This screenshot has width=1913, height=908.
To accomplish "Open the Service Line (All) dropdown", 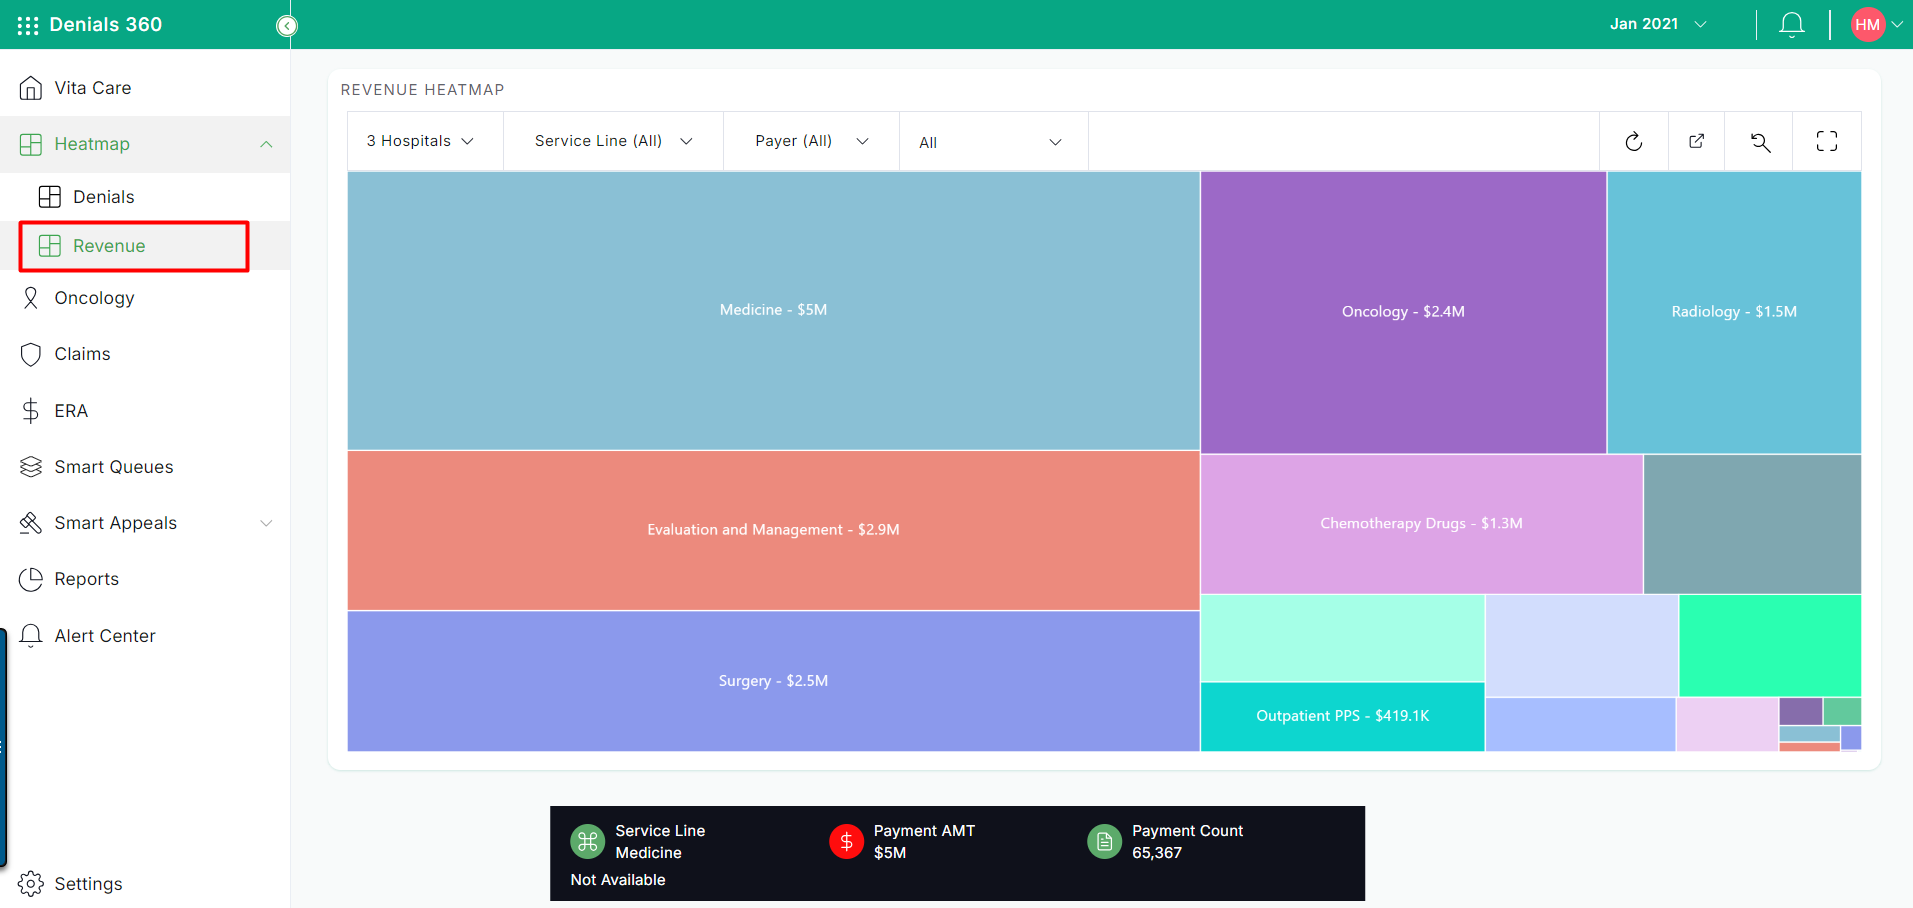I will click(611, 141).
